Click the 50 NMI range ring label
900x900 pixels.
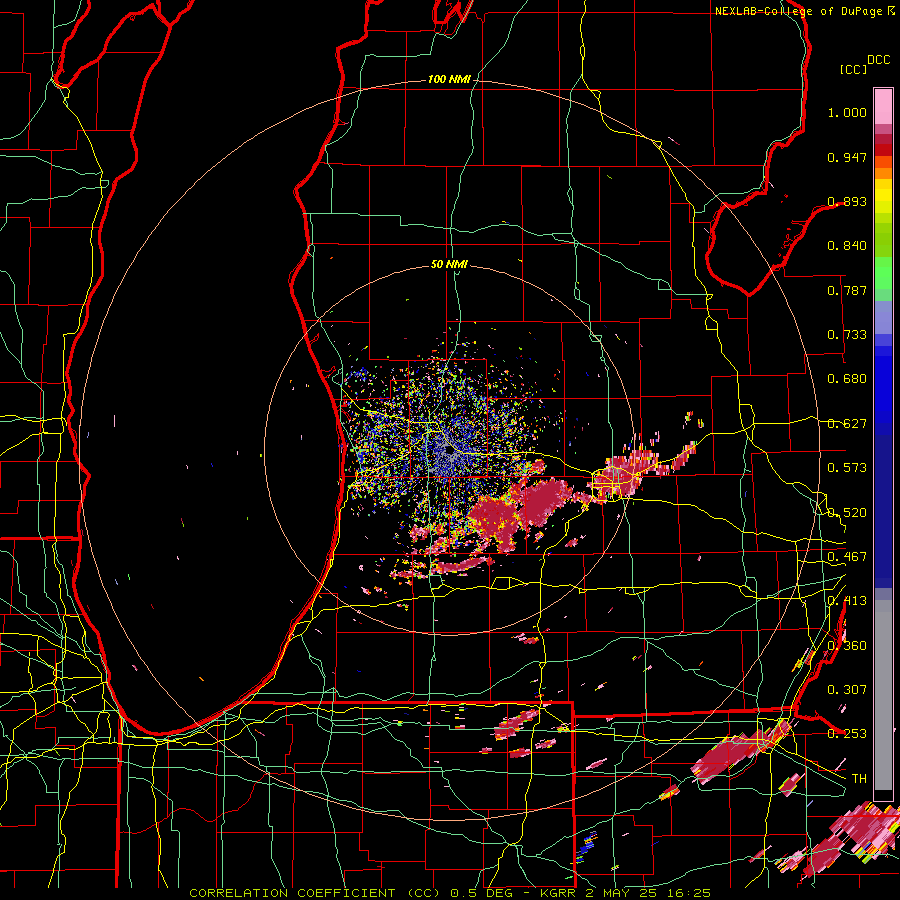pos(449,264)
